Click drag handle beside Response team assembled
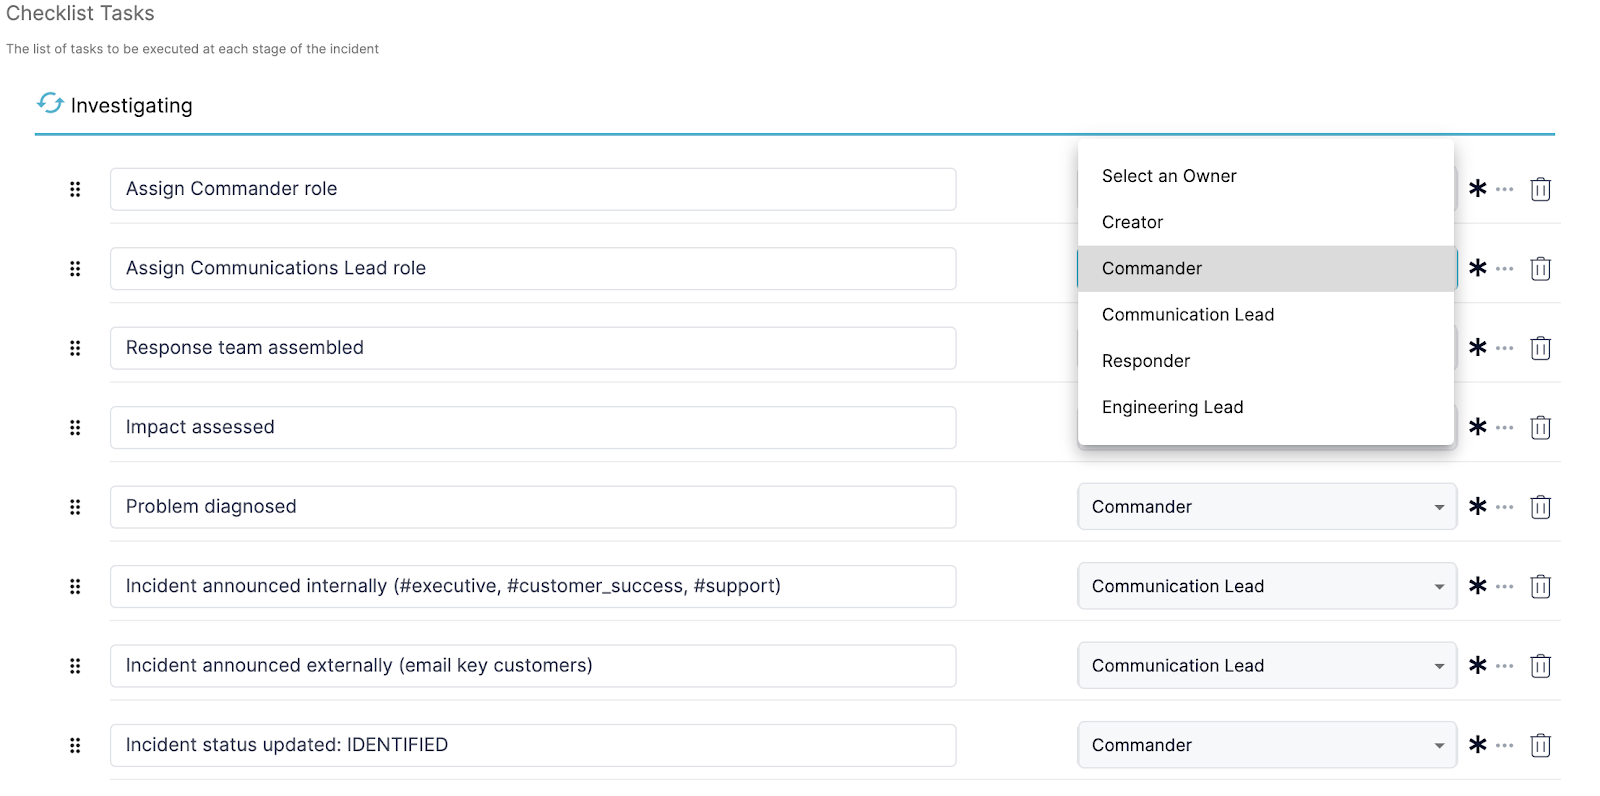 pyautogui.click(x=75, y=348)
